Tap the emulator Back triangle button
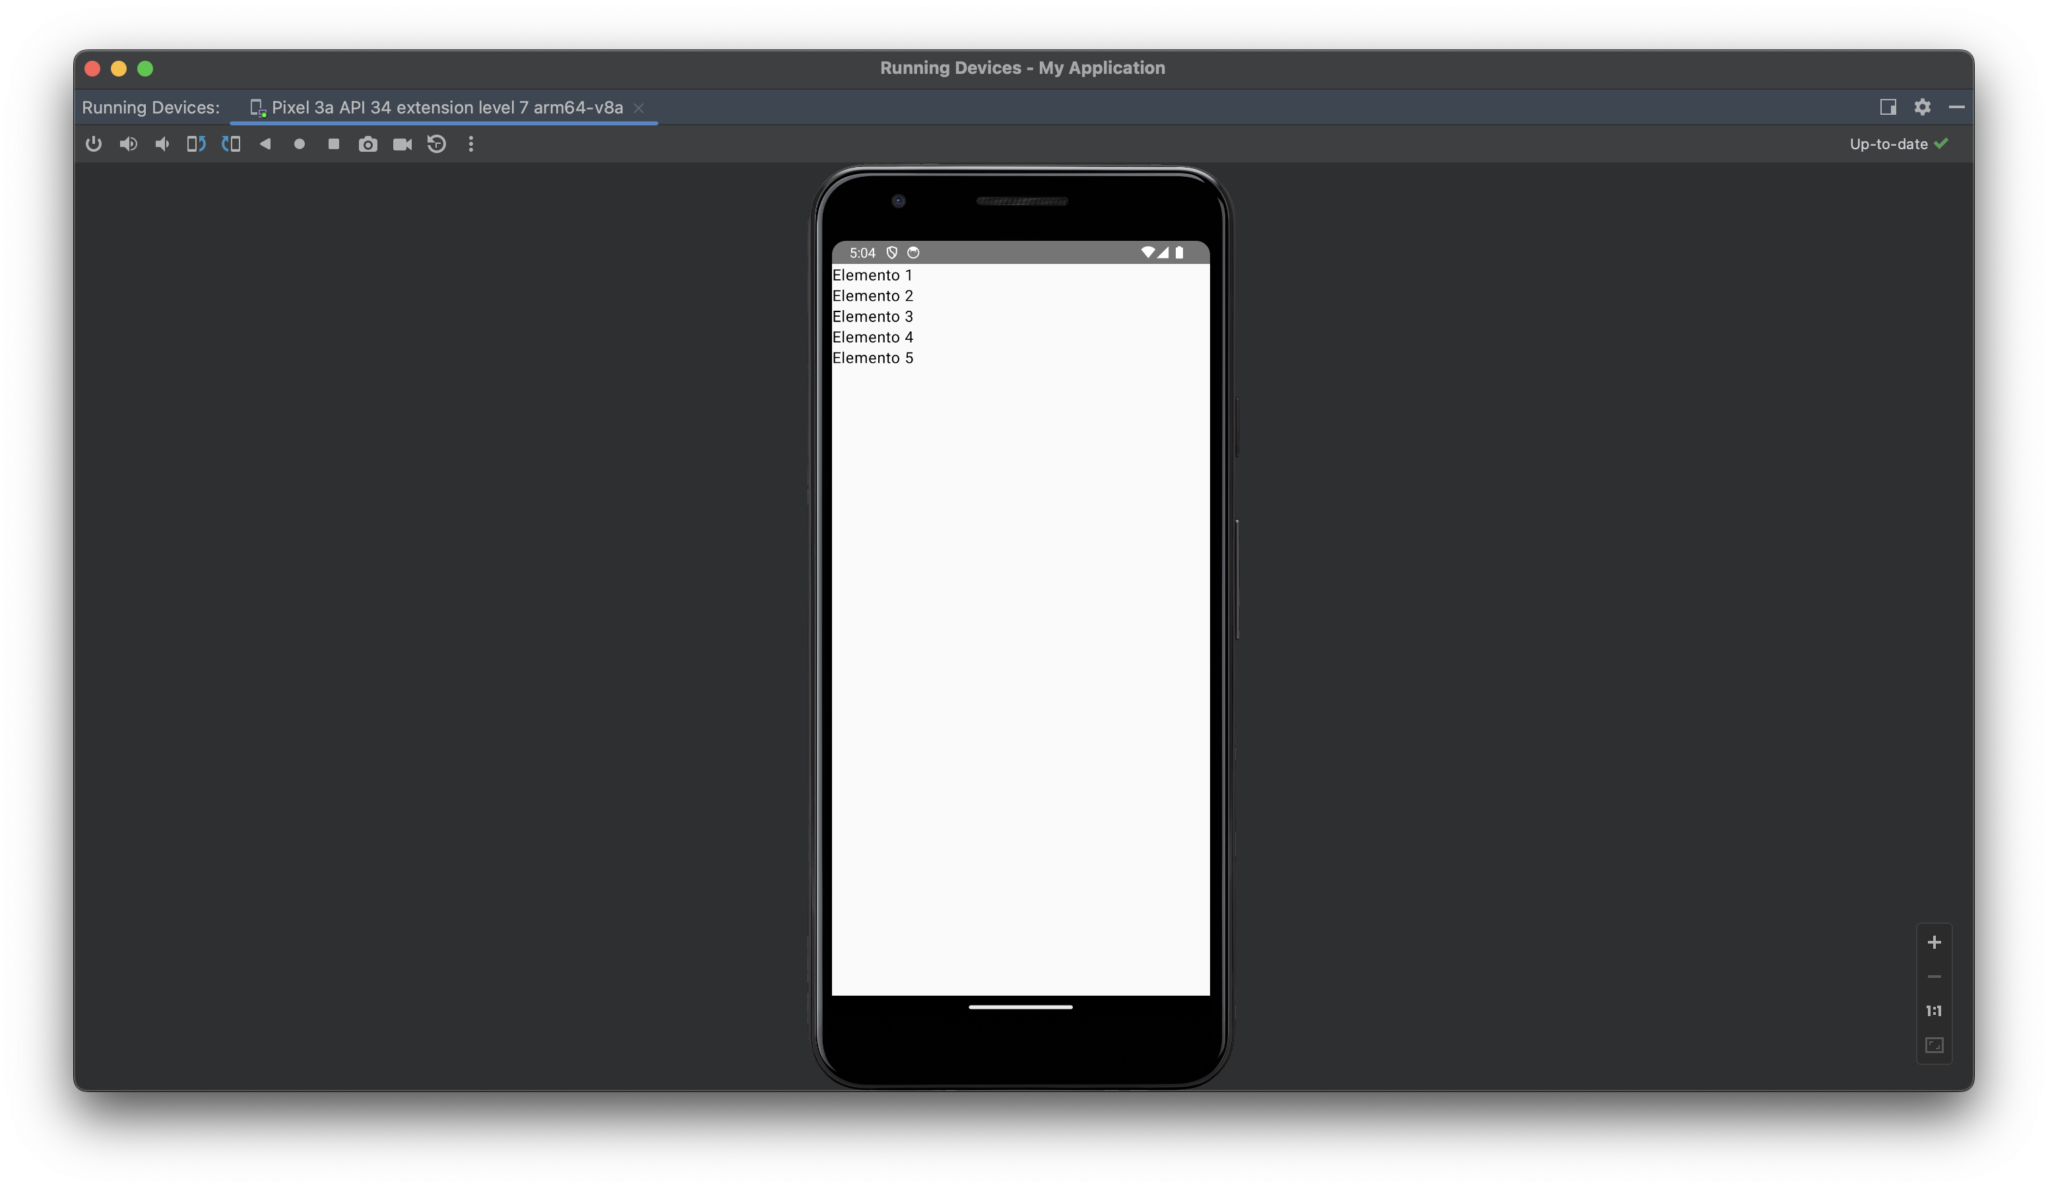The width and height of the screenshot is (2048, 1189). pos(265,144)
